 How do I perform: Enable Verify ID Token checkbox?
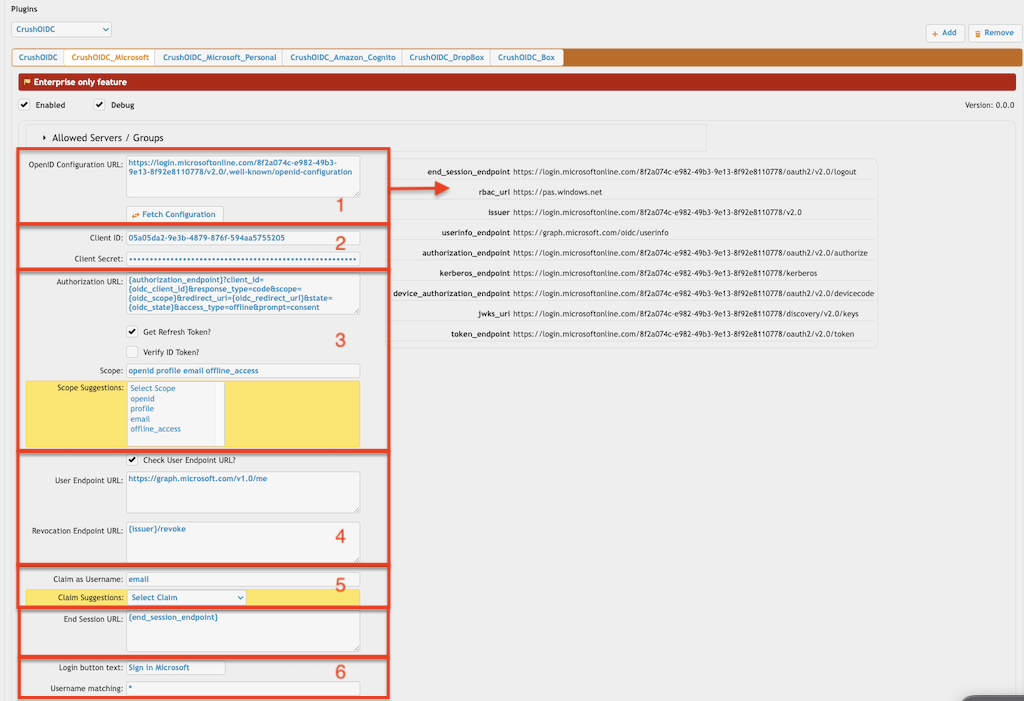(x=132, y=351)
